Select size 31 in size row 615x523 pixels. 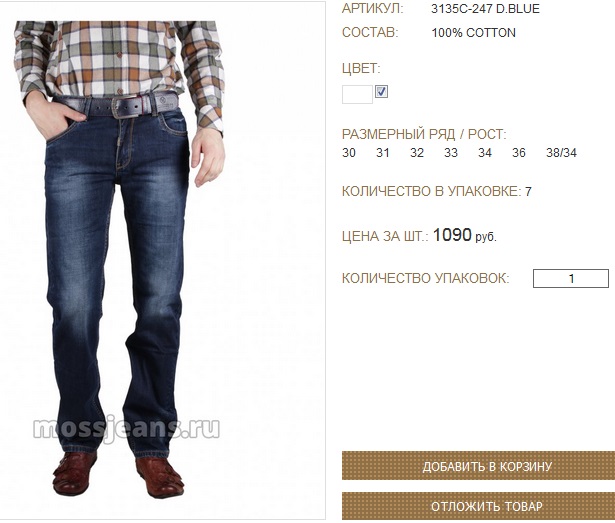(383, 153)
